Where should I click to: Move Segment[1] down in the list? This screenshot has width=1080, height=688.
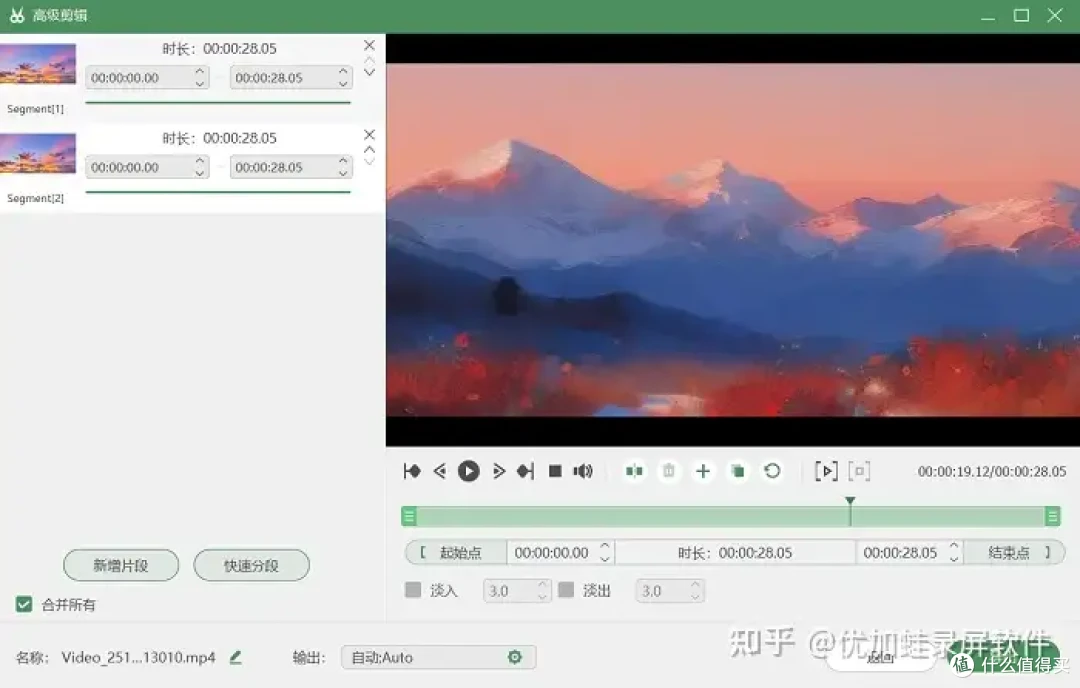[370, 72]
